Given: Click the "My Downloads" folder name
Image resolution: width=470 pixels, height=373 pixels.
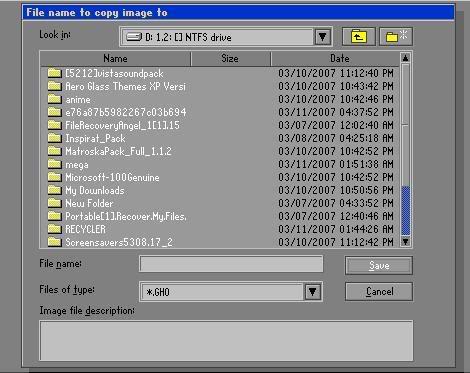Looking at the screenshot, I should (95, 190).
